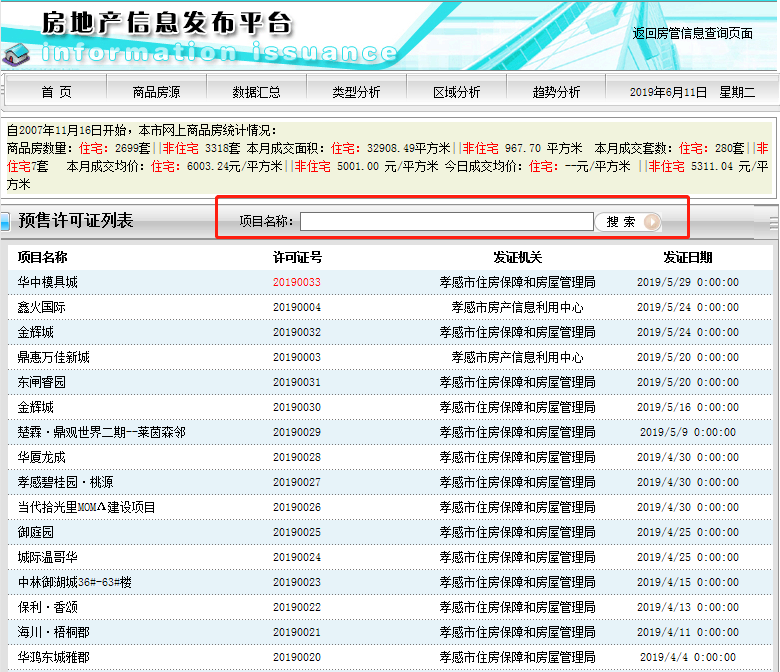Viewport: 780px width, 672px height.
Task: Click the 孝感碧桂园·桃源 project name
Action: point(65,483)
